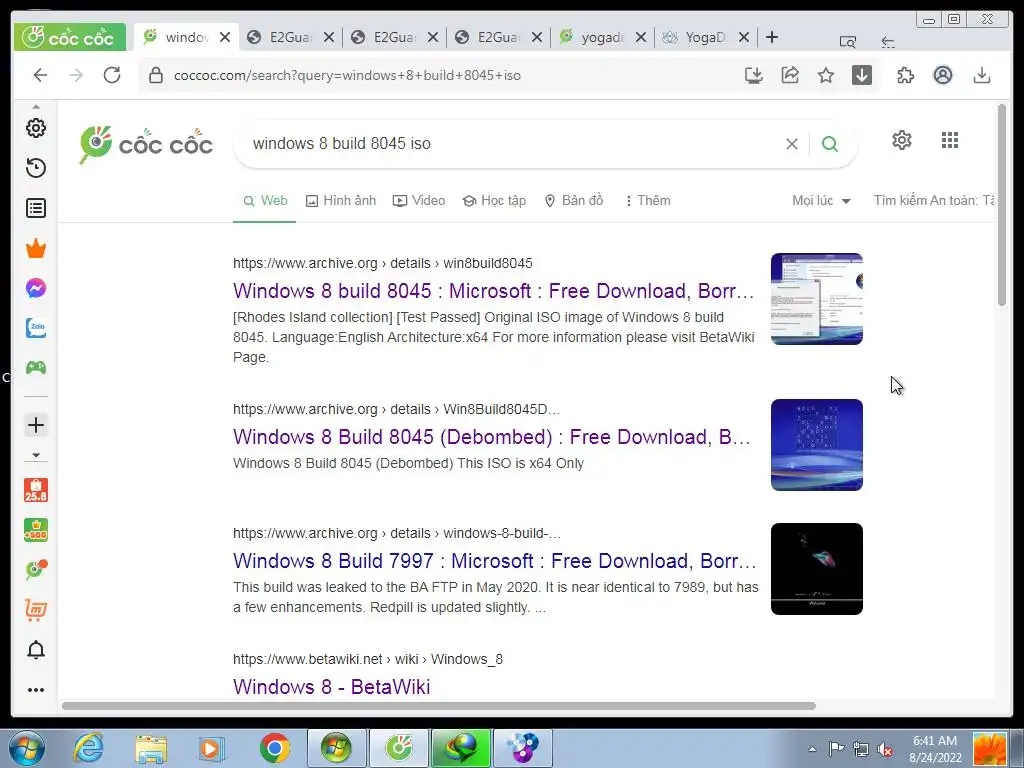
Task: Open sidebar more options ellipsis
Action: tap(36, 690)
